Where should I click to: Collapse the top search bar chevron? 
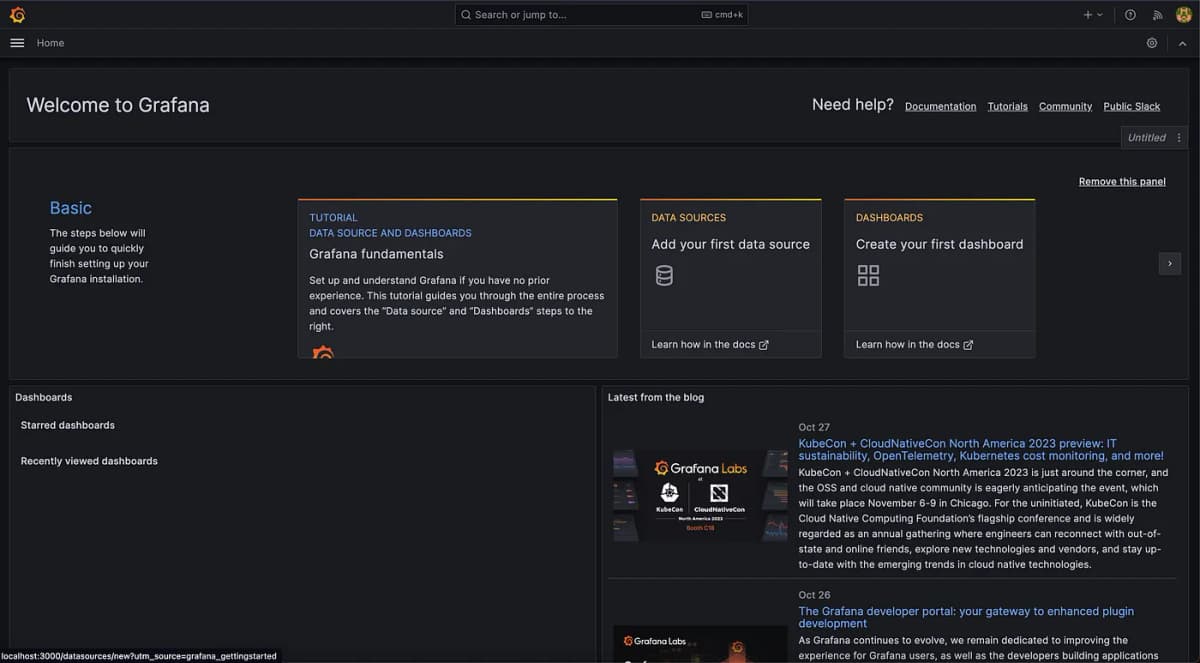1181,43
